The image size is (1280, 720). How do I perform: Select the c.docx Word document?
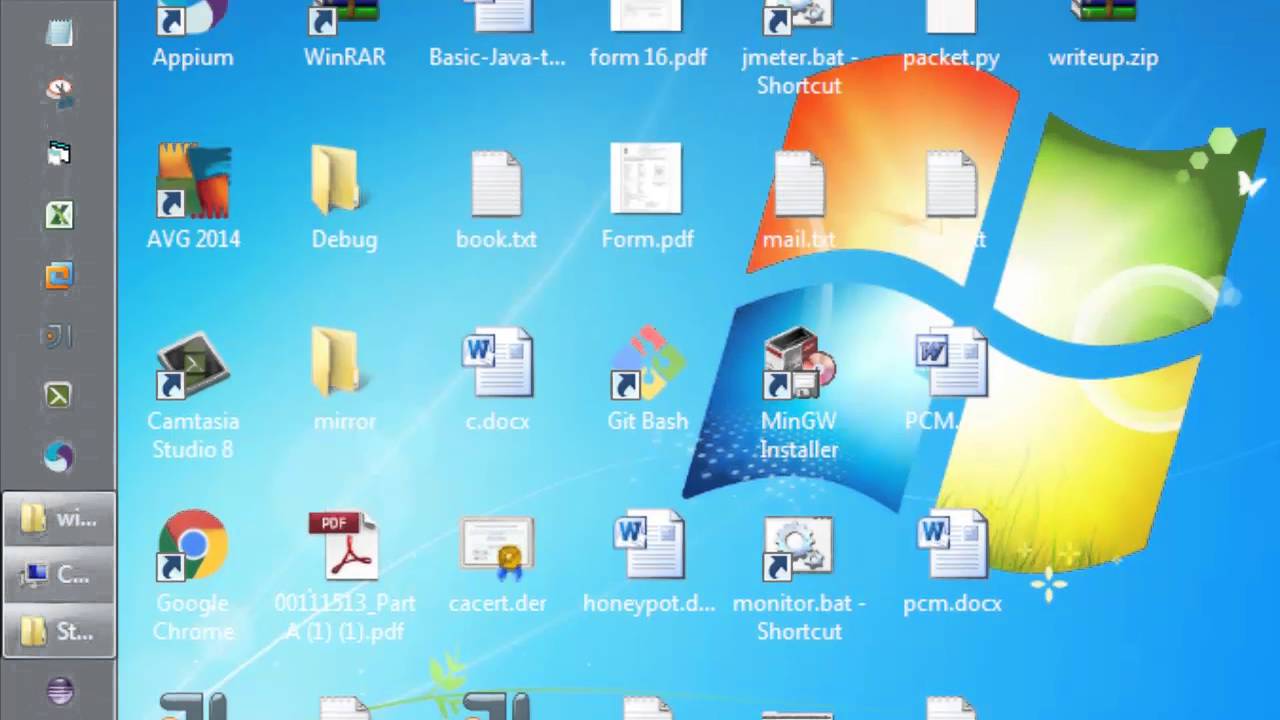497,380
